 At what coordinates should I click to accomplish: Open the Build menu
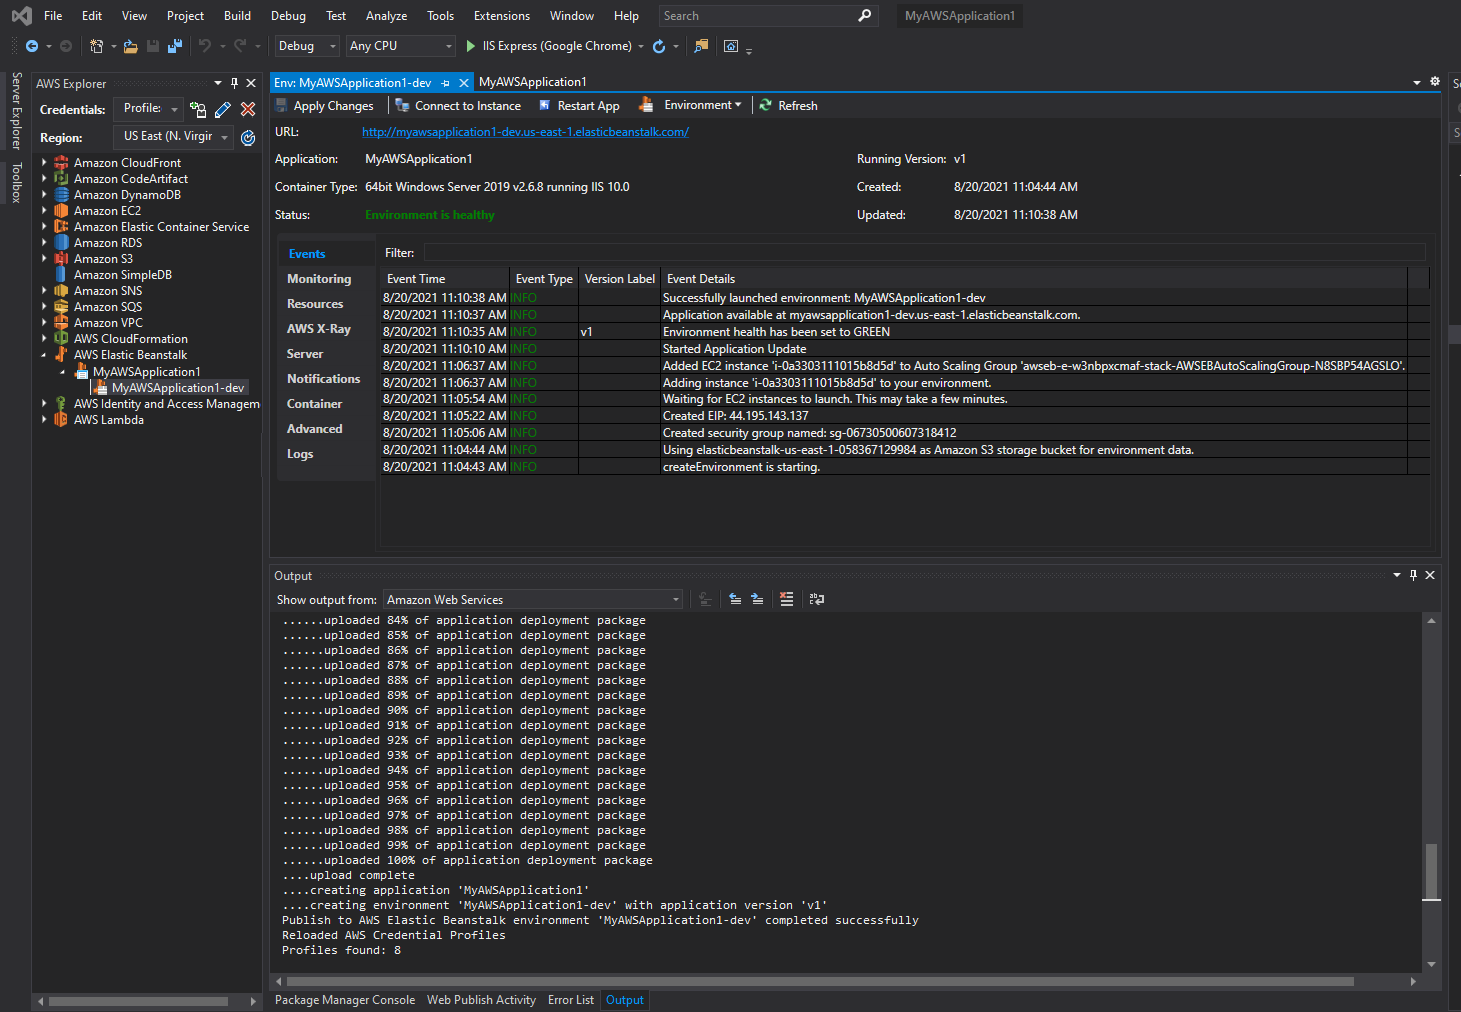(238, 16)
